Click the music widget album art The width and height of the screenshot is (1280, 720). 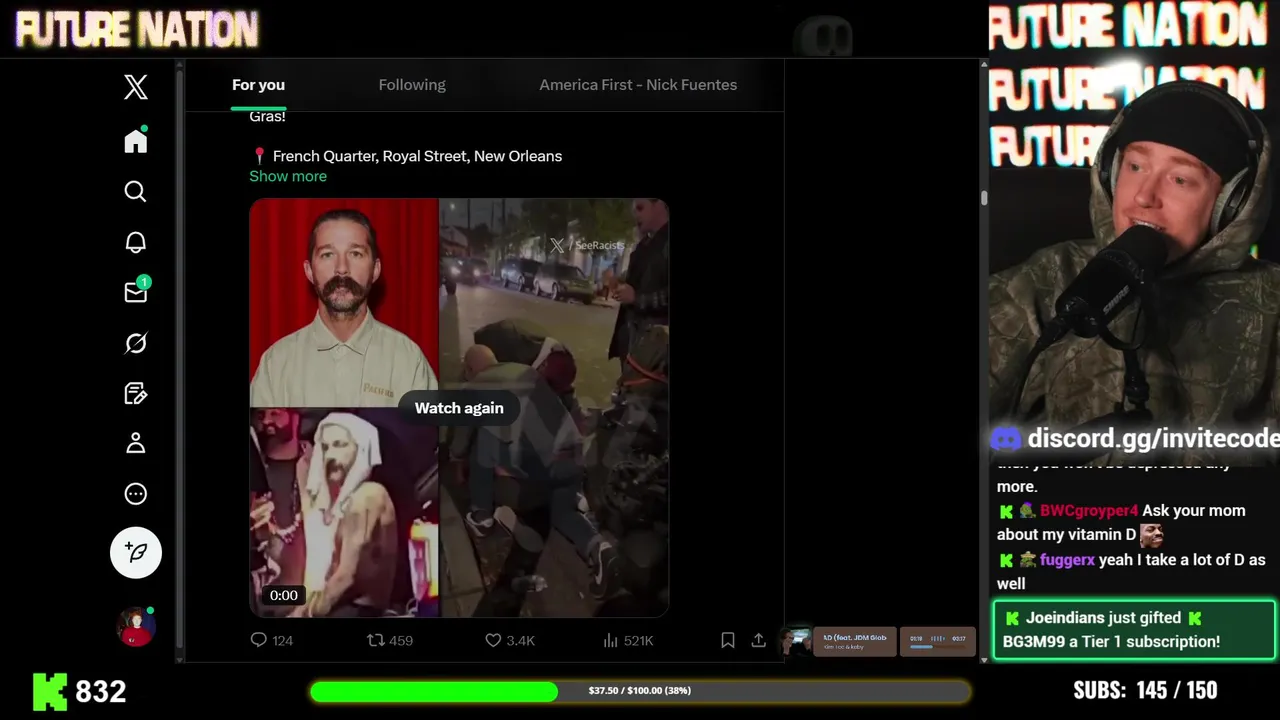(797, 642)
